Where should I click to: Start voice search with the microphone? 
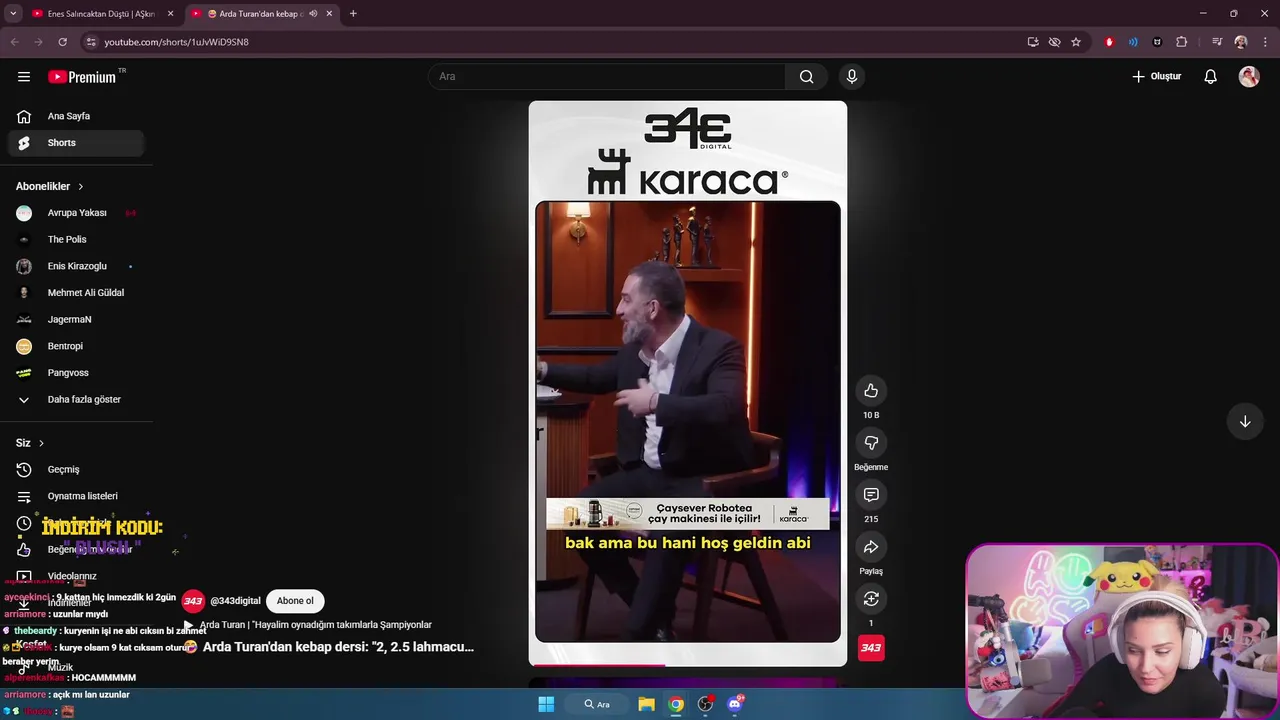coord(852,77)
